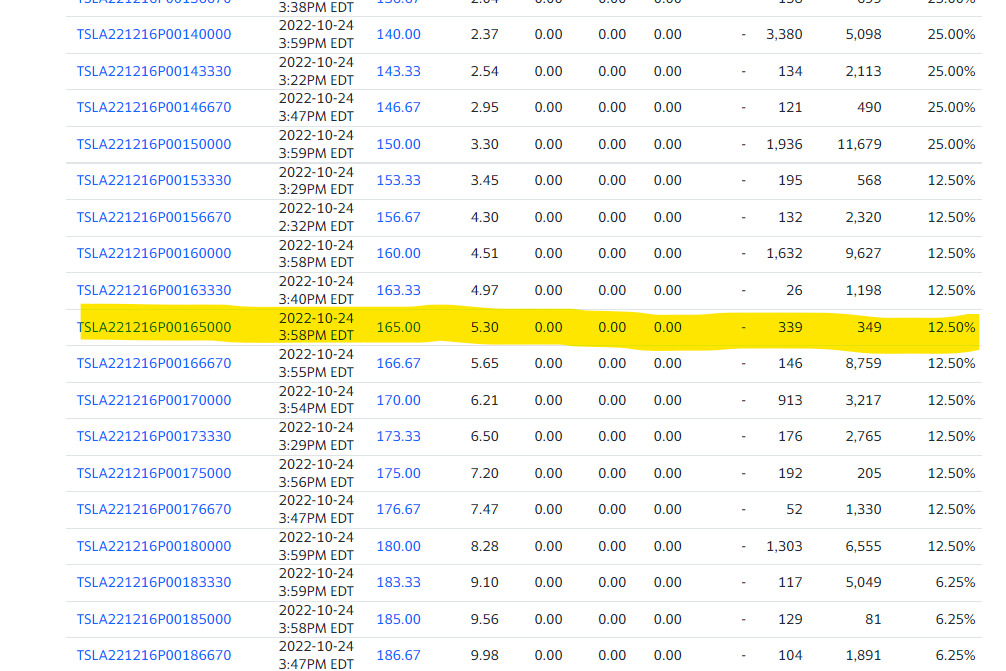Select the 3:54PM EDT trade timestamp
This screenshot has width=1006, height=671.
pos(316,409)
